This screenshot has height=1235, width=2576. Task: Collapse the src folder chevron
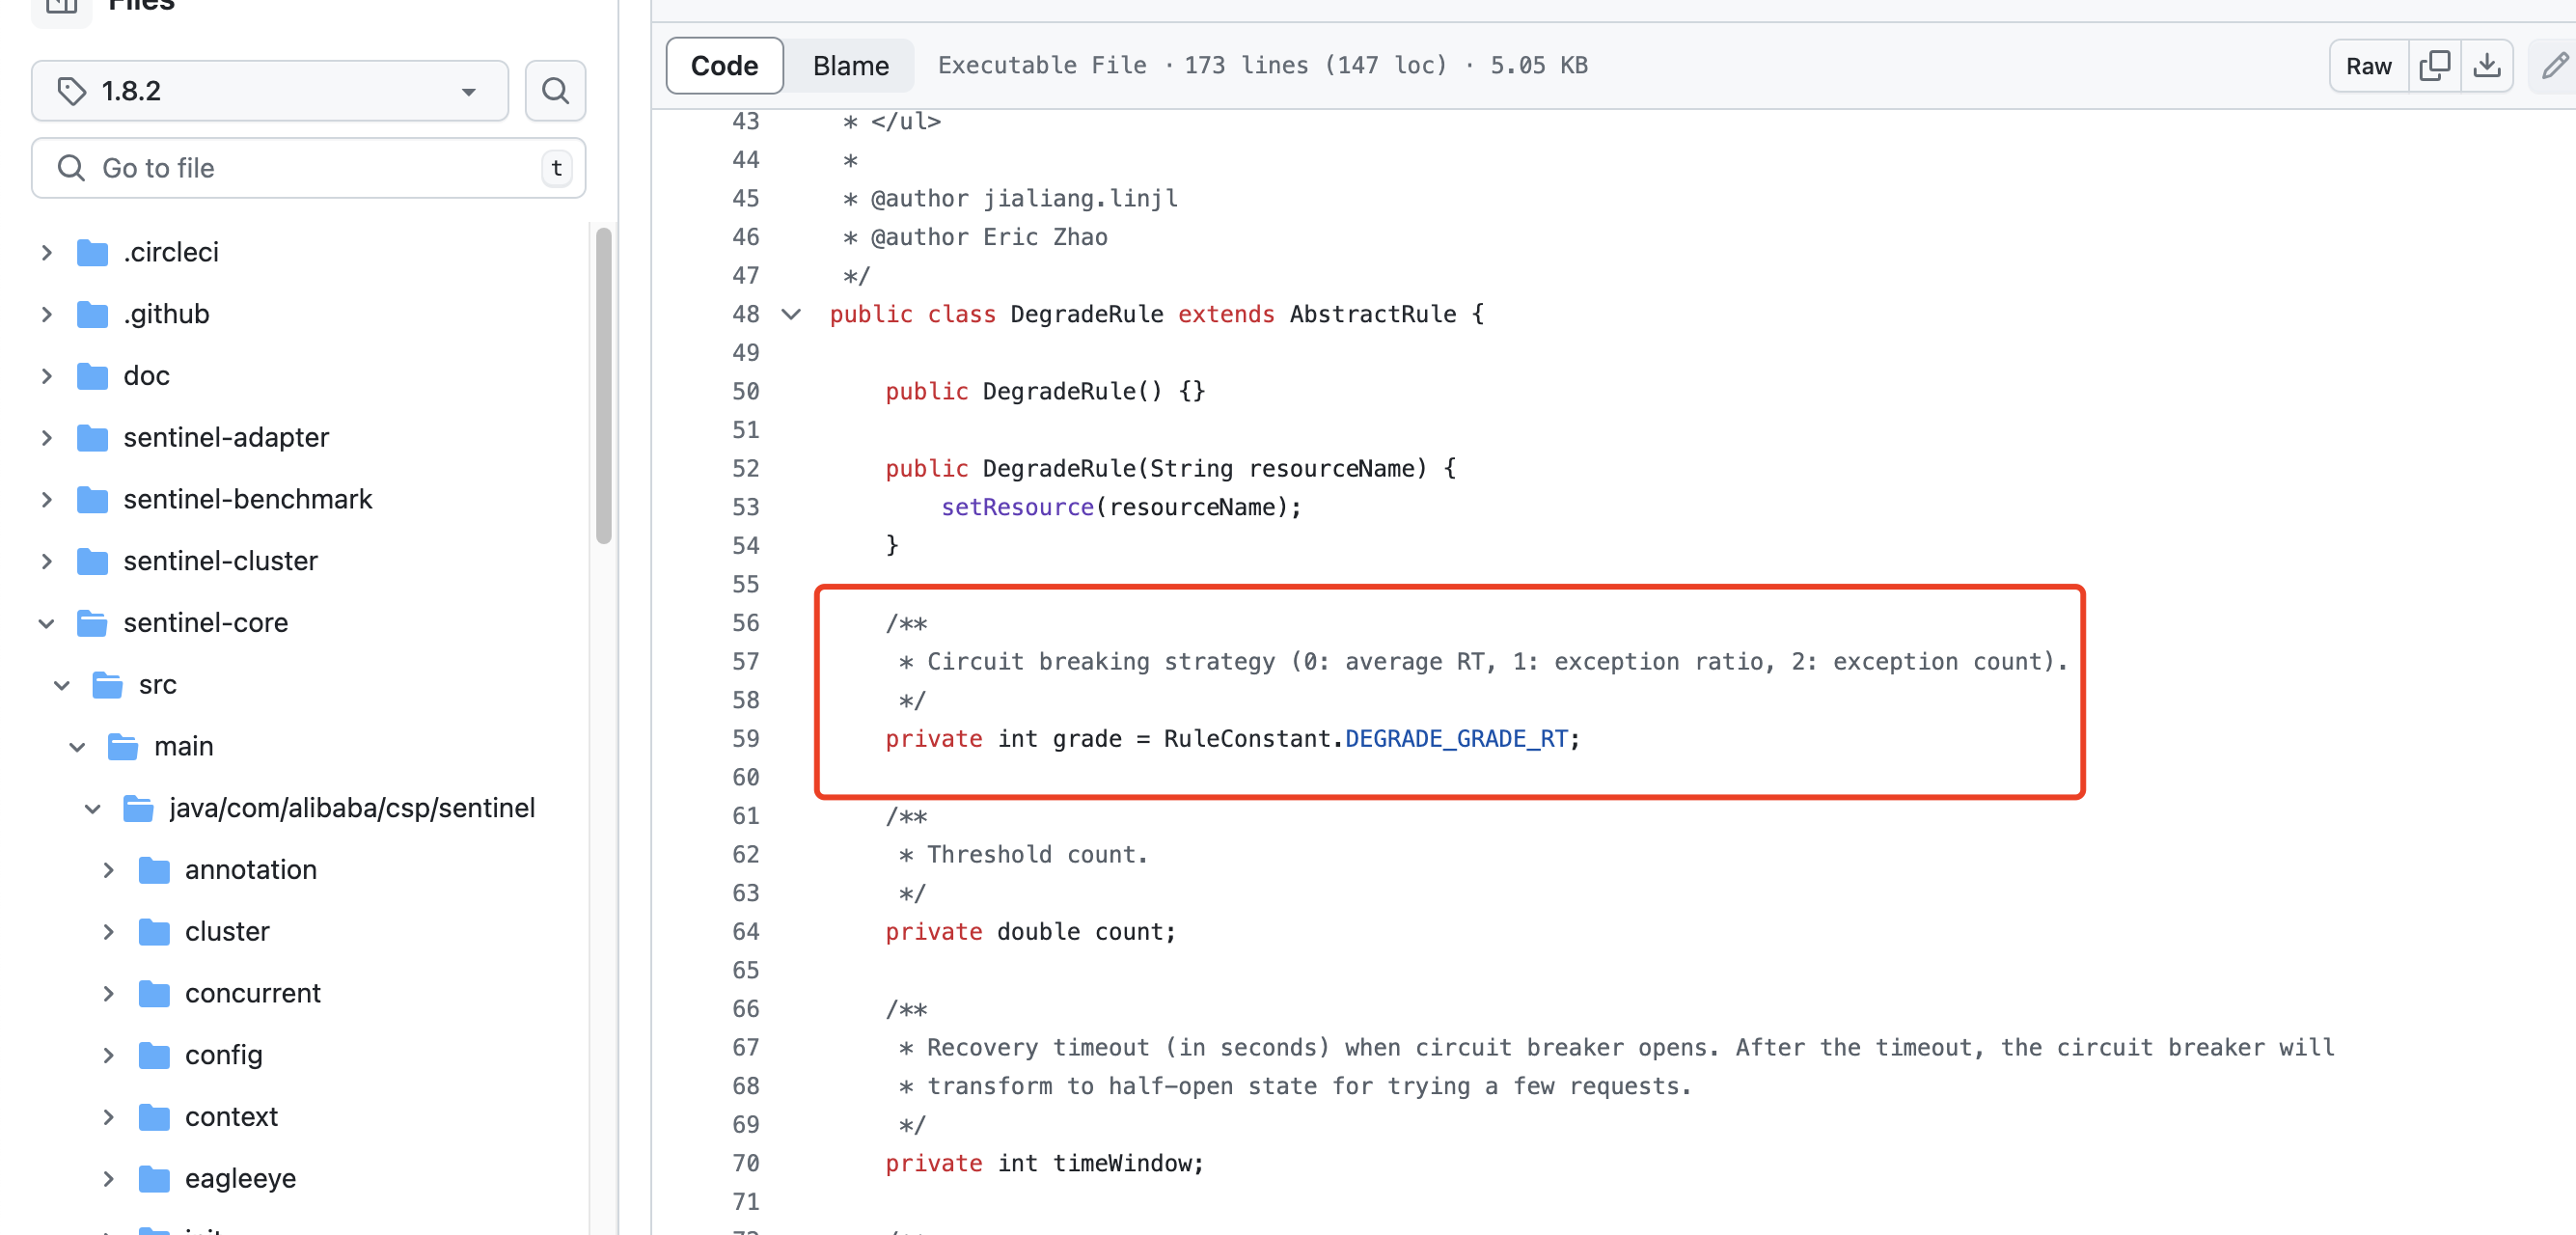pyautogui.click(x=62, y=685)
